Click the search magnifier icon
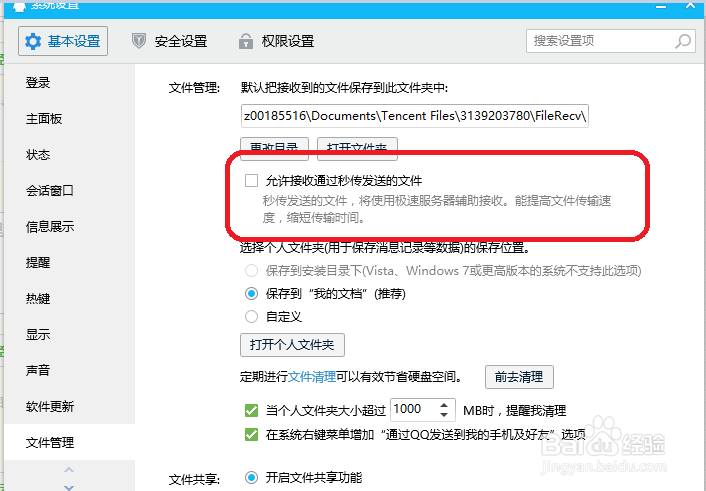The width and height of the screenshot is (706, 491). 683,41
